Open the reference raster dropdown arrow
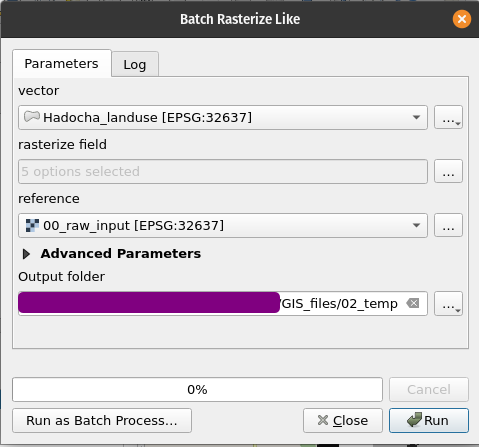 416,225
